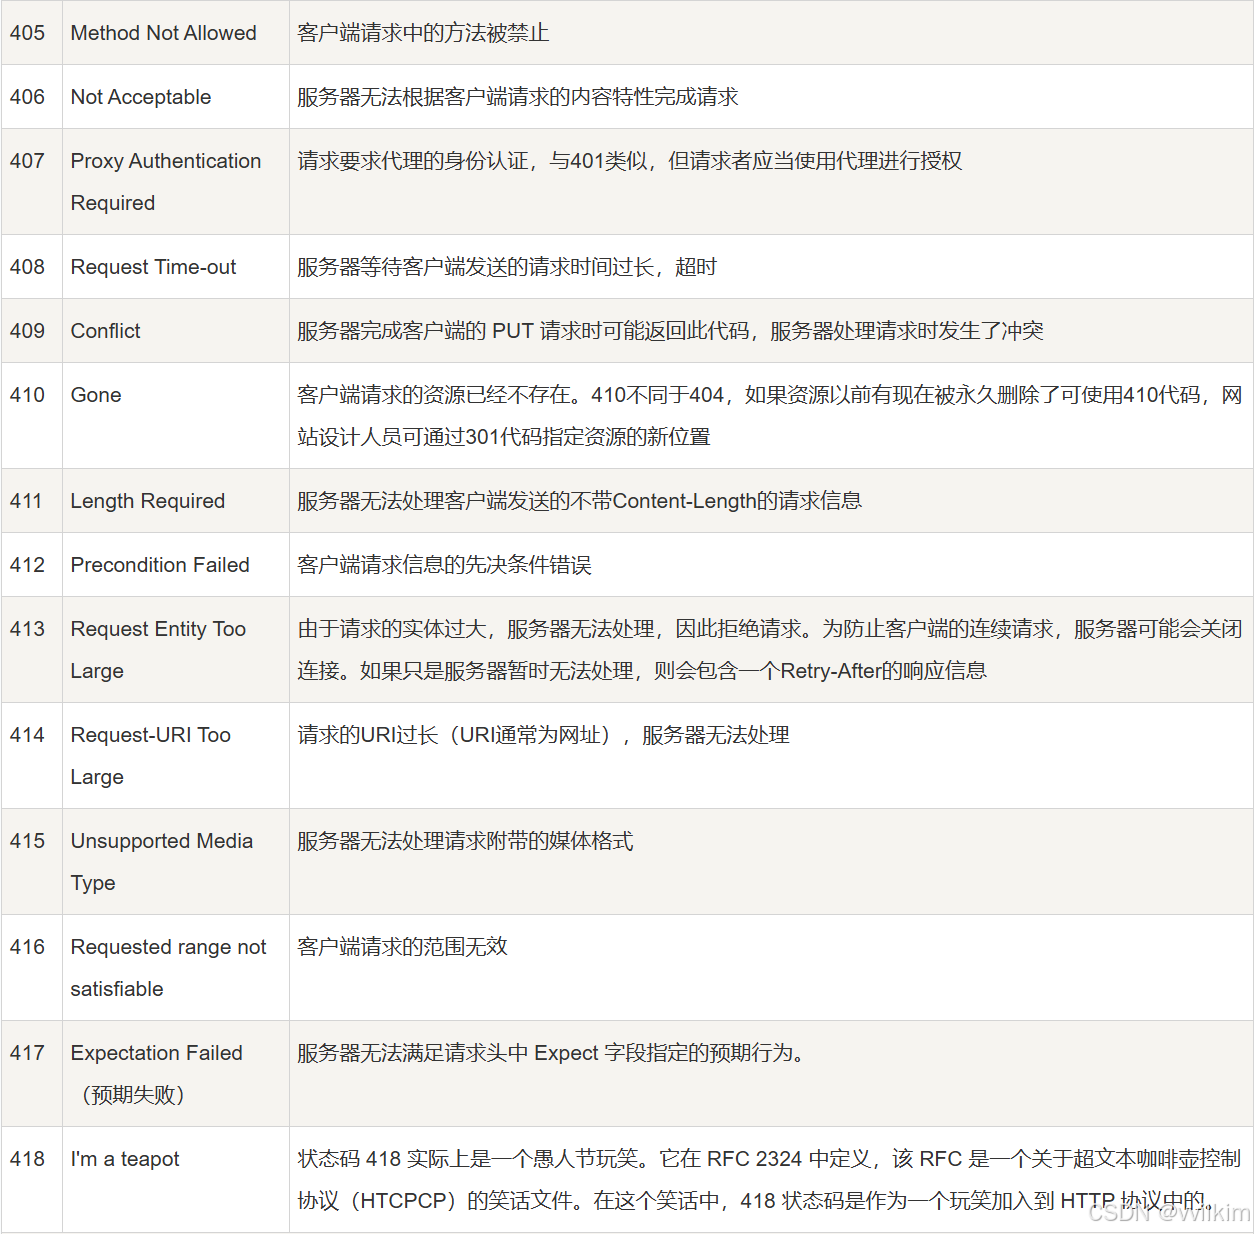Click the 'Method Not Allowed' table cell
1254x1234 pixels.
pyautogui.click(x=163, y=32)
